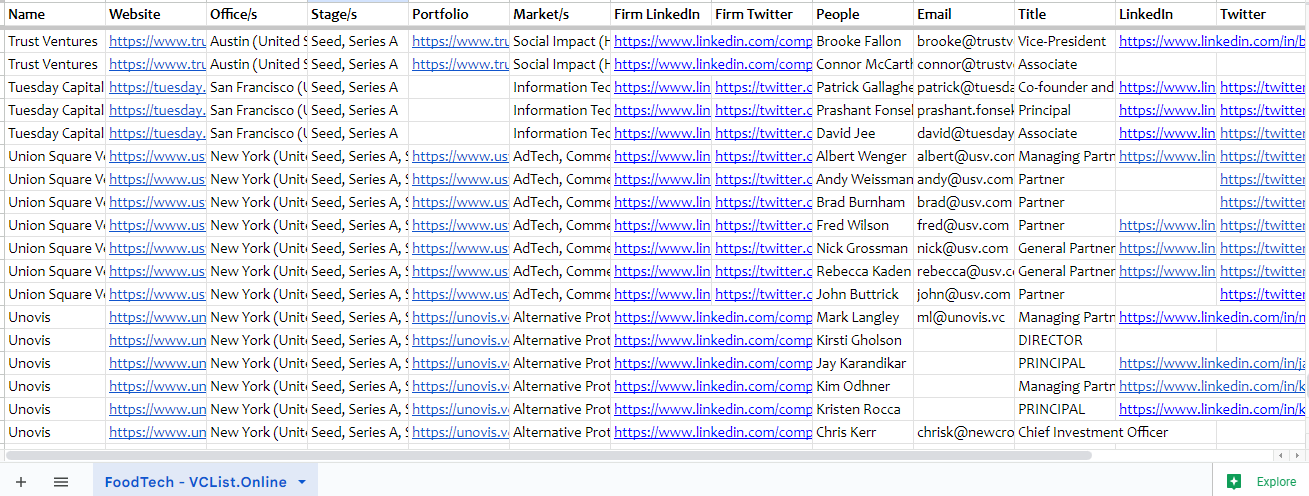The width and height of the screenshot is (1309, 496).
Task: Open the Twitter link in John Buttrick's row
Action: click(x=1262, y=294)
